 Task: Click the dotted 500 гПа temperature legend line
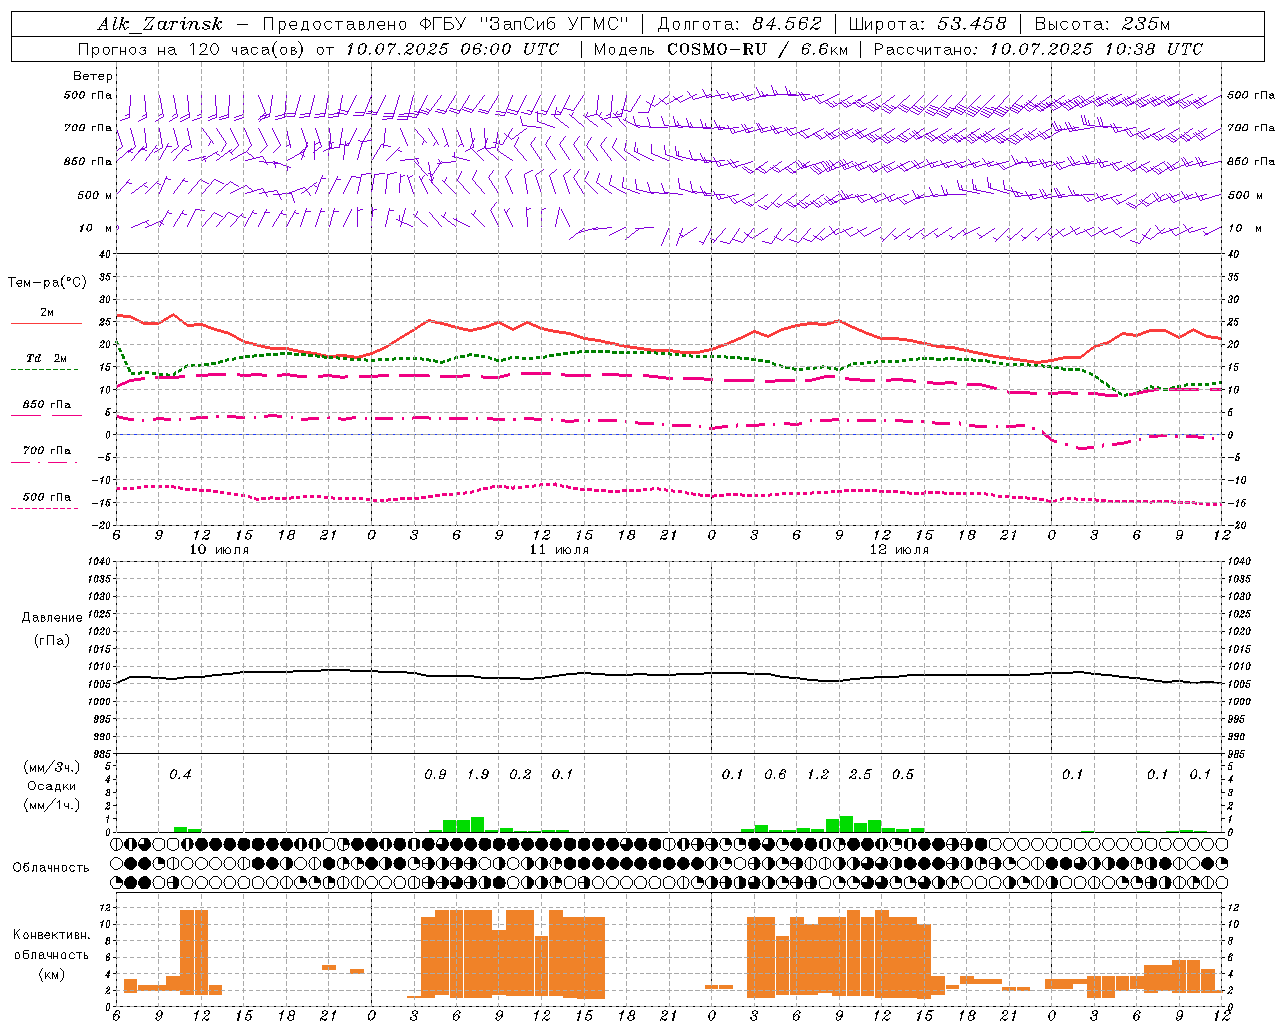44,508
